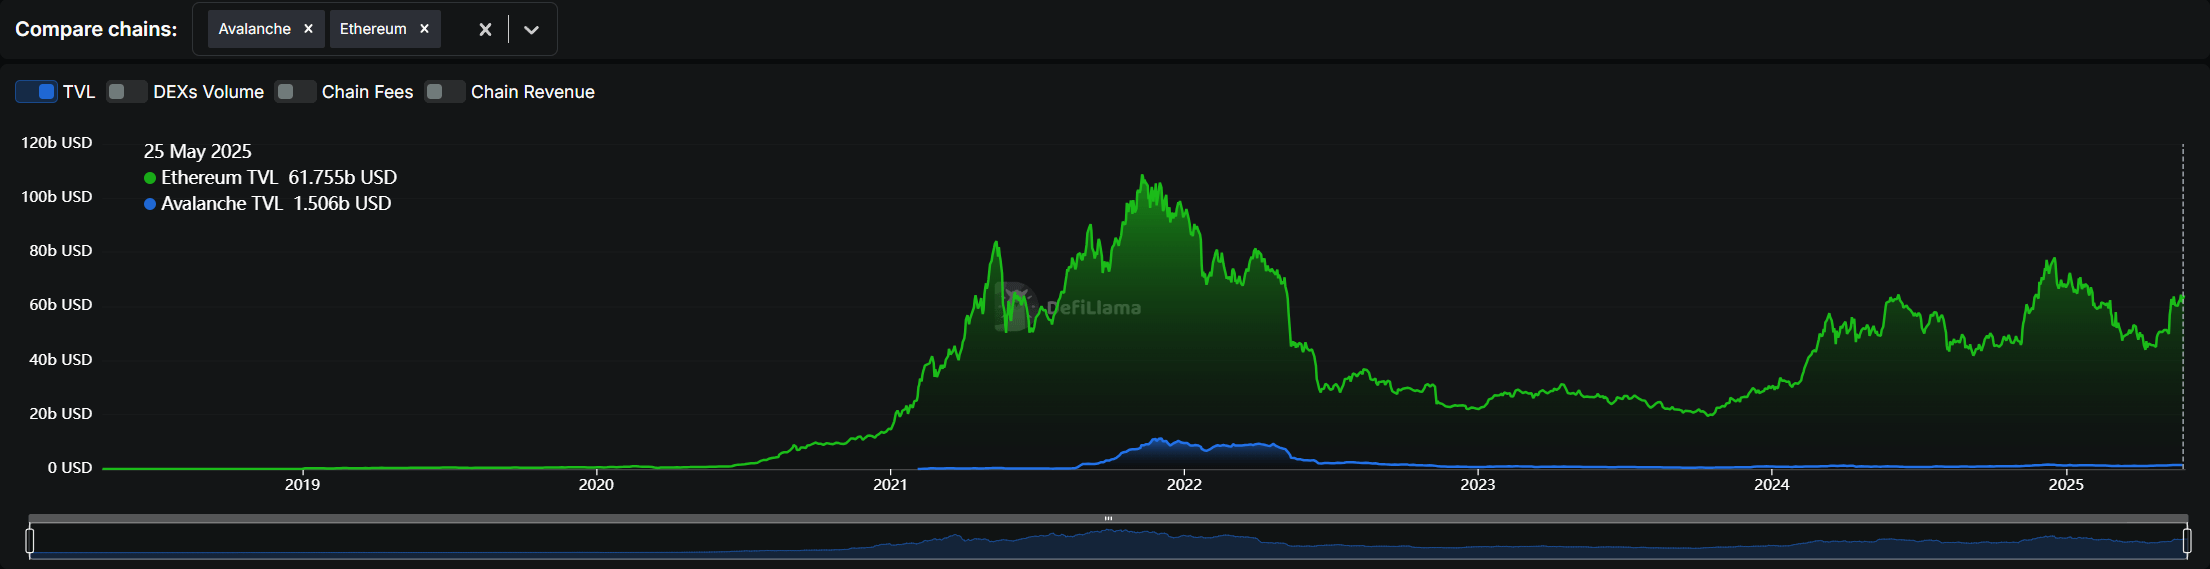Toggle the TVL switch off
Viewport: 2210px width, 569px height.
(x=36, y=92)
